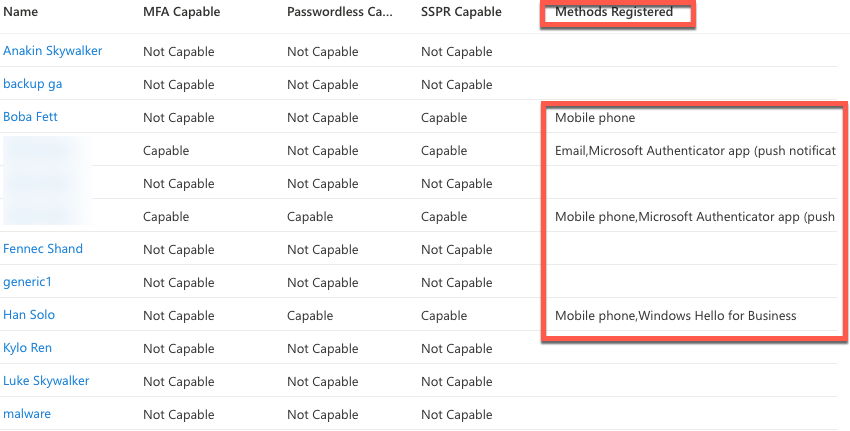Open Luke Skywalker user link

pyautogui.click(x=46, y=381)
